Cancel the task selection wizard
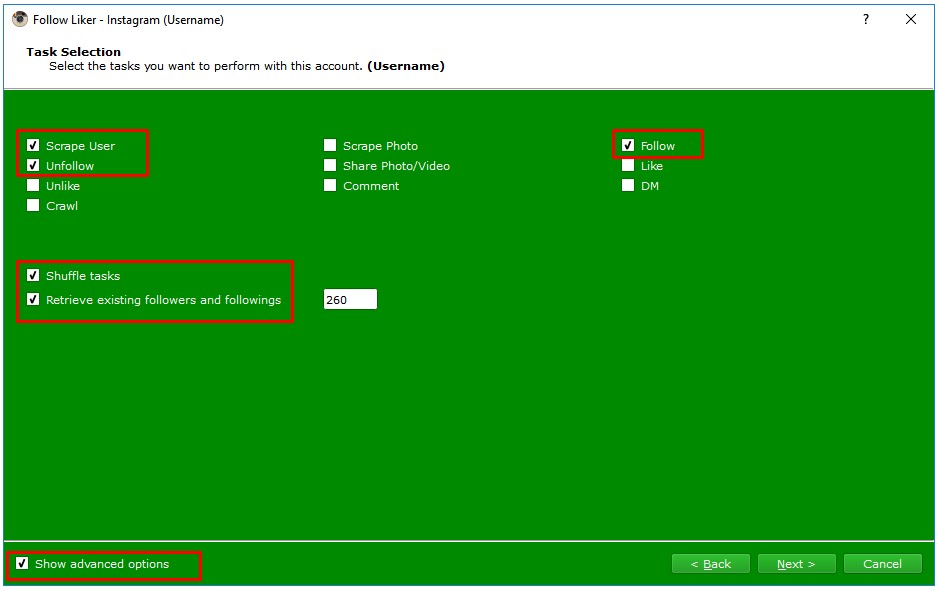 coord(883,564)
